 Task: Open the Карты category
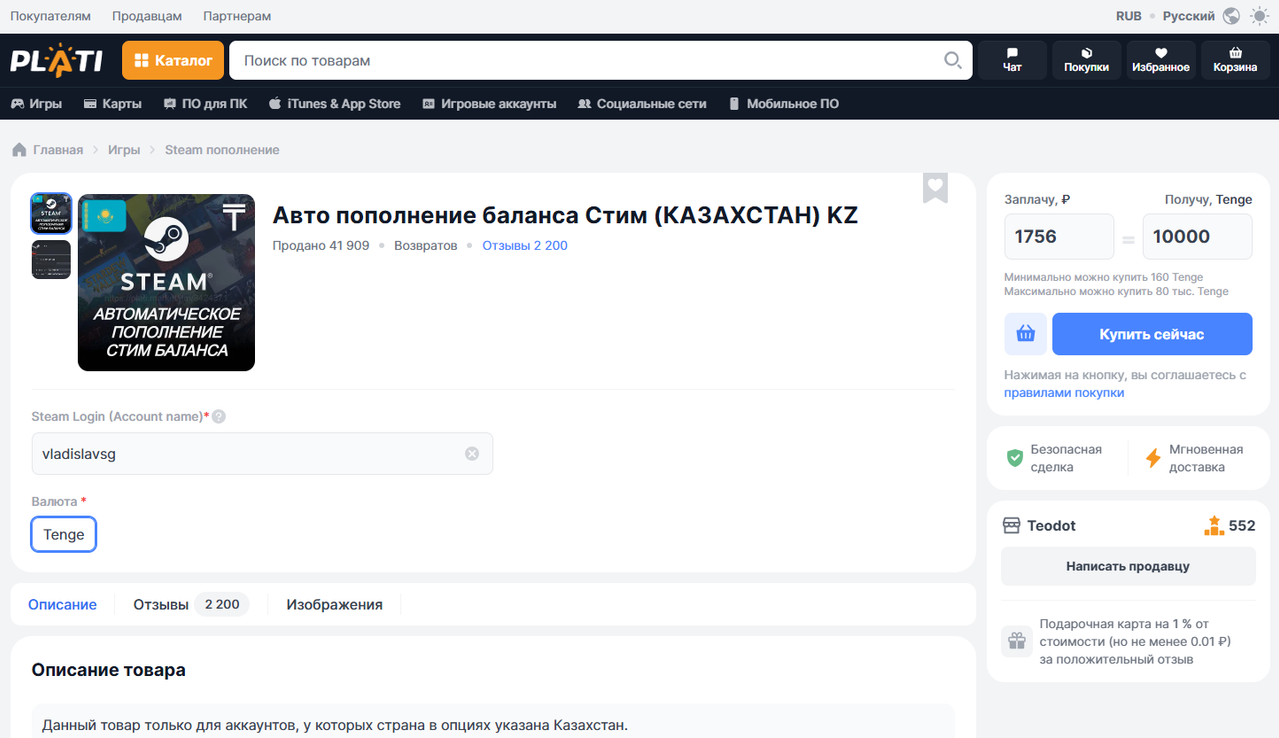pyautogui.click(x=112, y=103)
